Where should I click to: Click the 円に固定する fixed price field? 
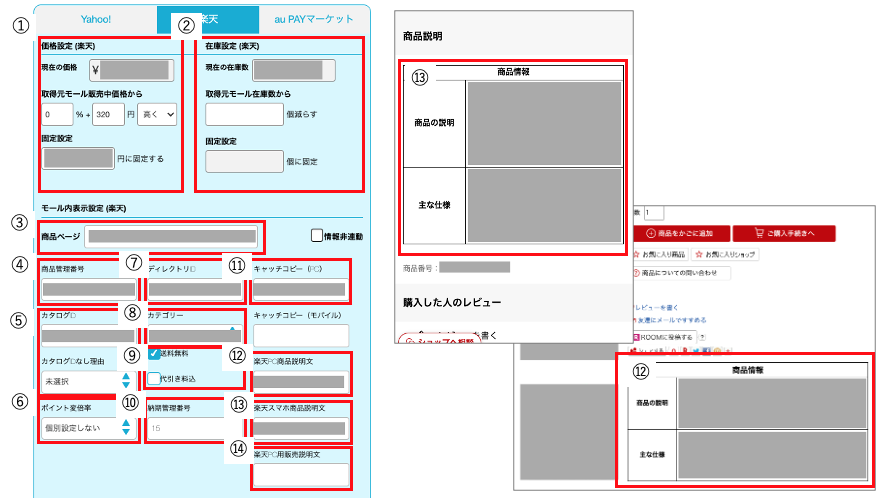(78, 158)
